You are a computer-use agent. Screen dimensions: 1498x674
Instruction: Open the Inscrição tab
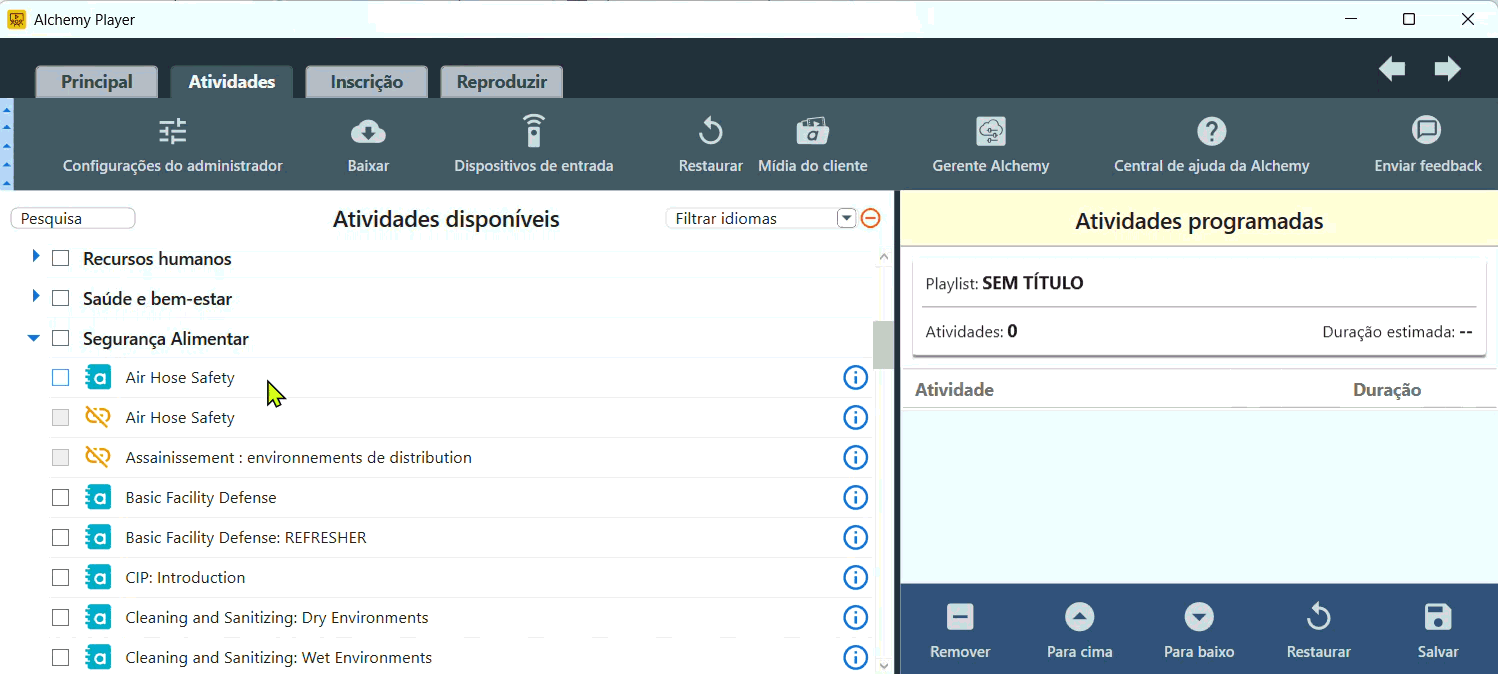(367, 82)
